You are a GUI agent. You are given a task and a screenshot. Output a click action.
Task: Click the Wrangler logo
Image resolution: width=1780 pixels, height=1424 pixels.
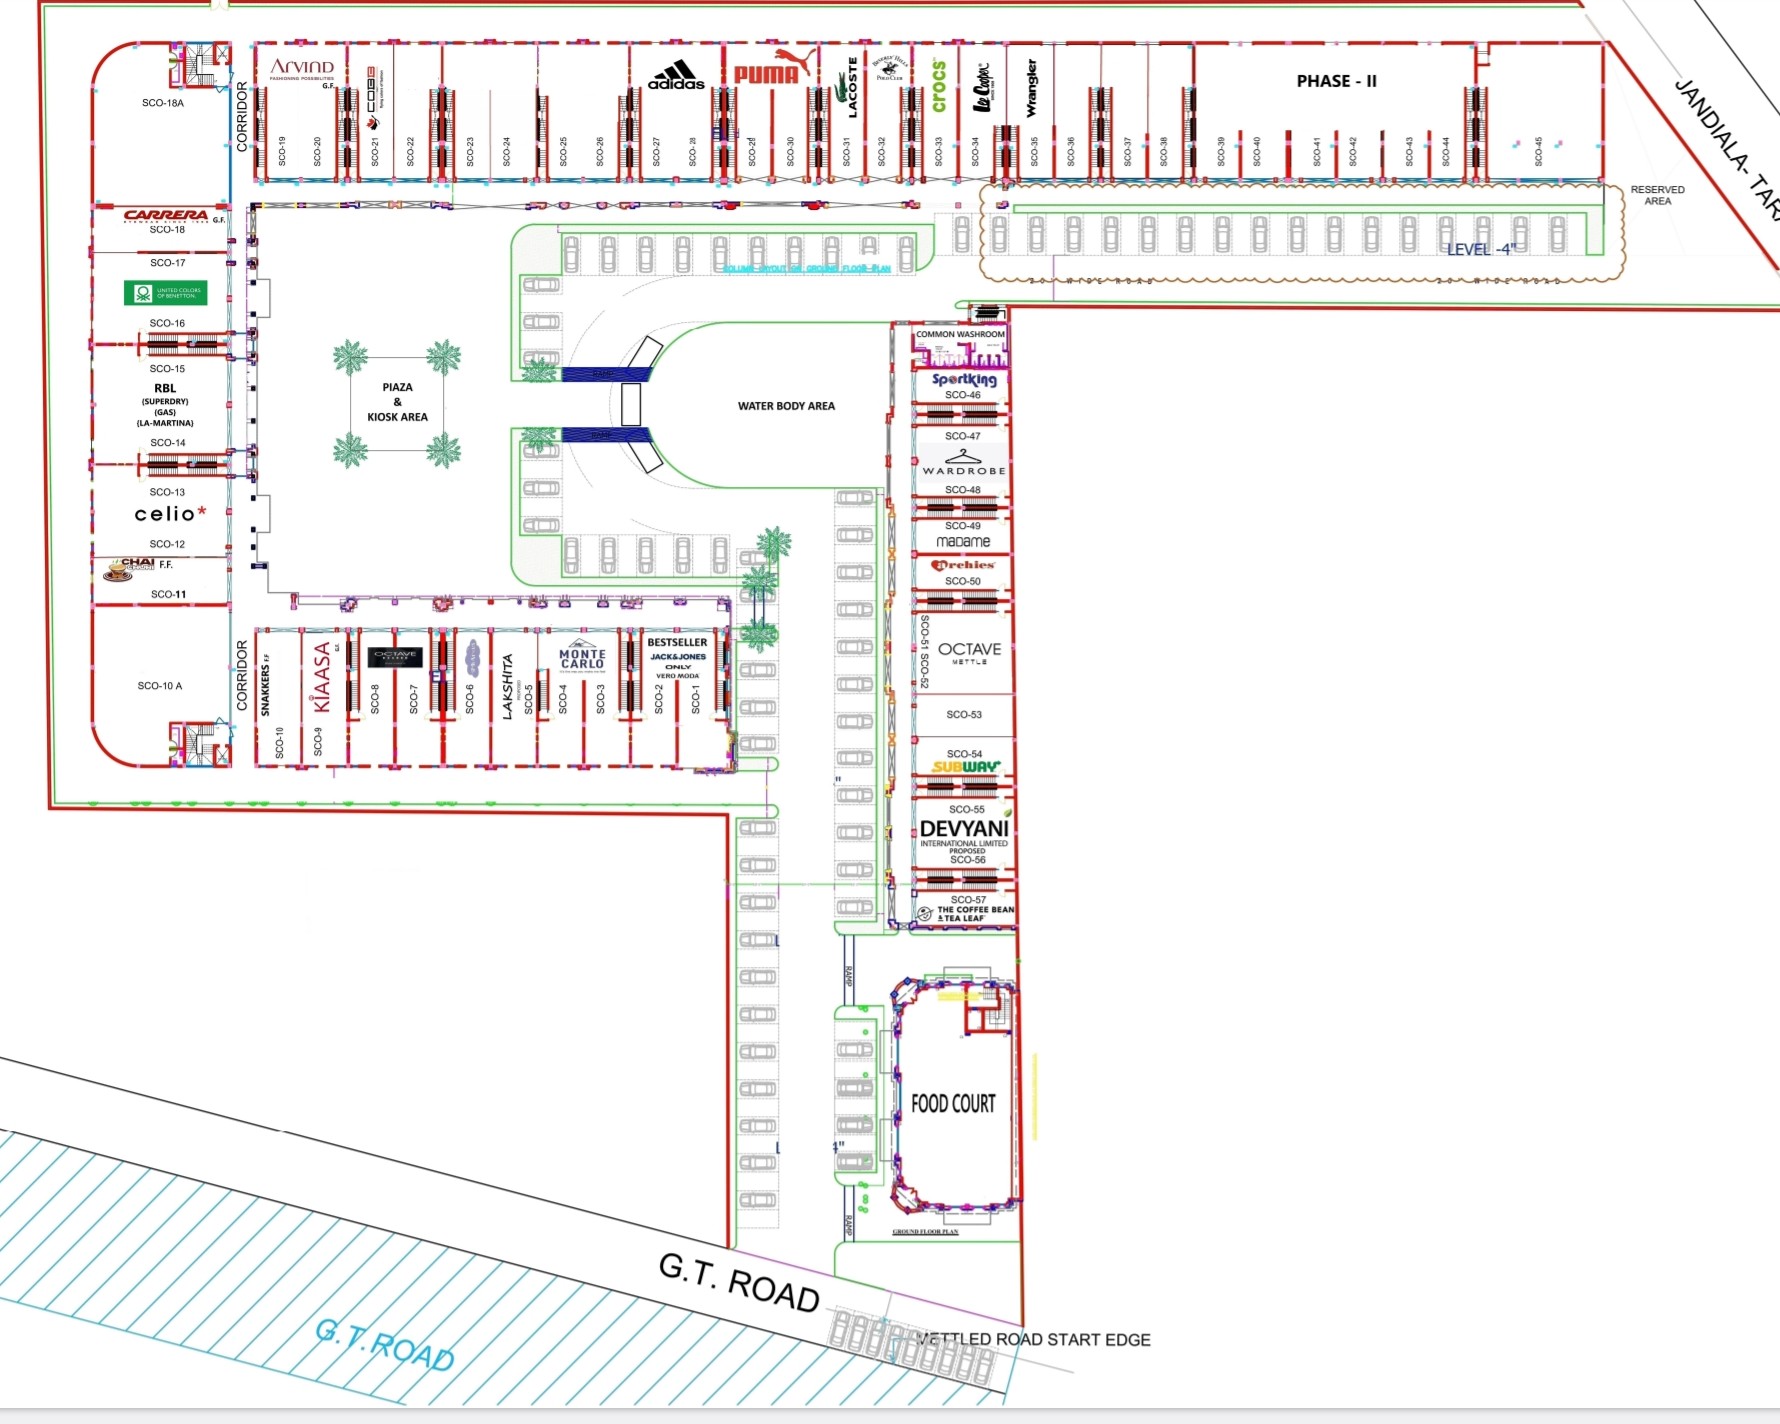1031,88
